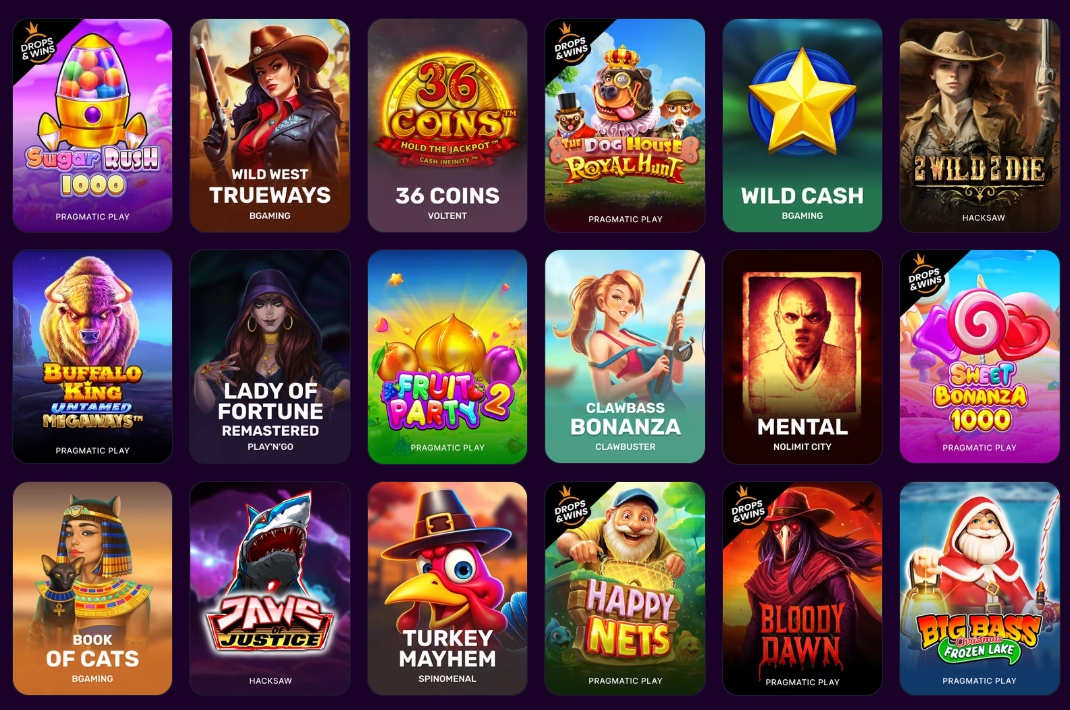
Task: Open the 2 Wild 2 Die game
Action: tap(979, 126)
